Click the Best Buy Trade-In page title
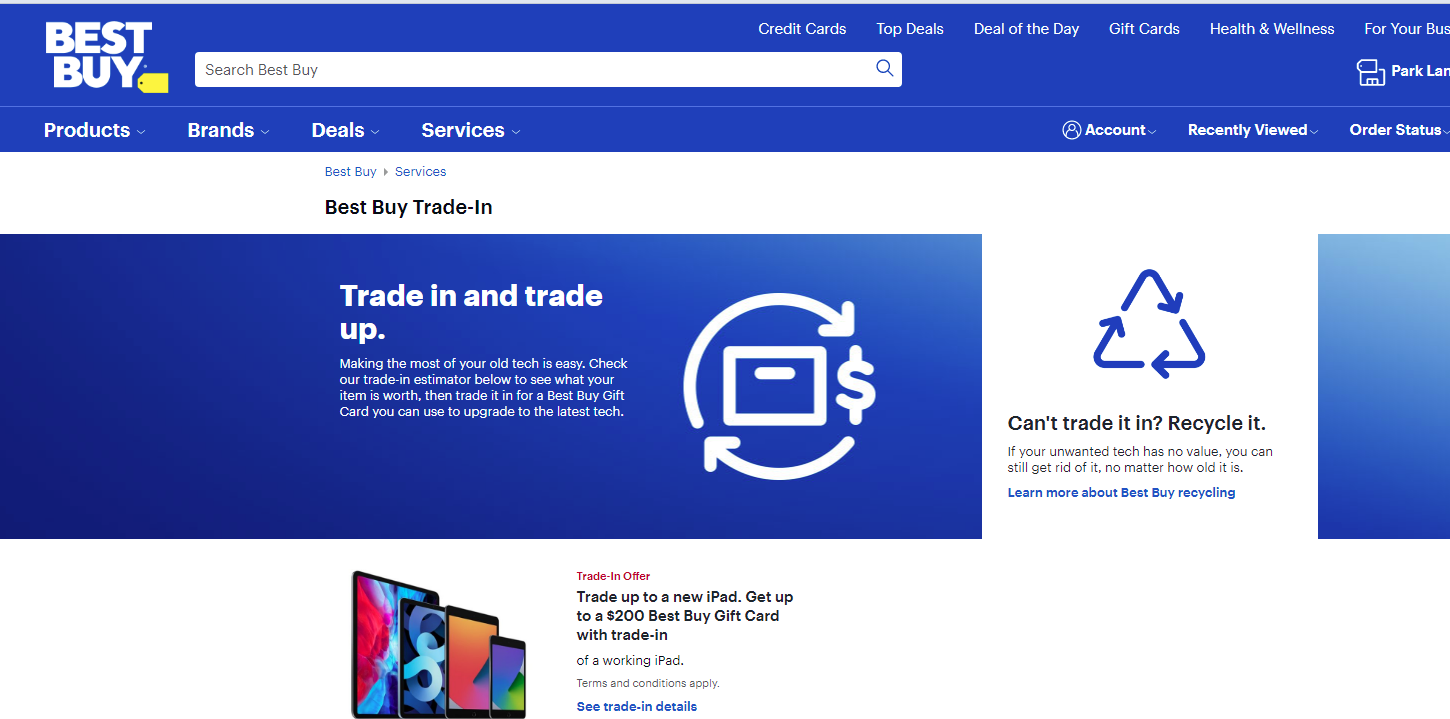Image resolution: width=1450 pixels, height=719 pixels. (408, 208)
